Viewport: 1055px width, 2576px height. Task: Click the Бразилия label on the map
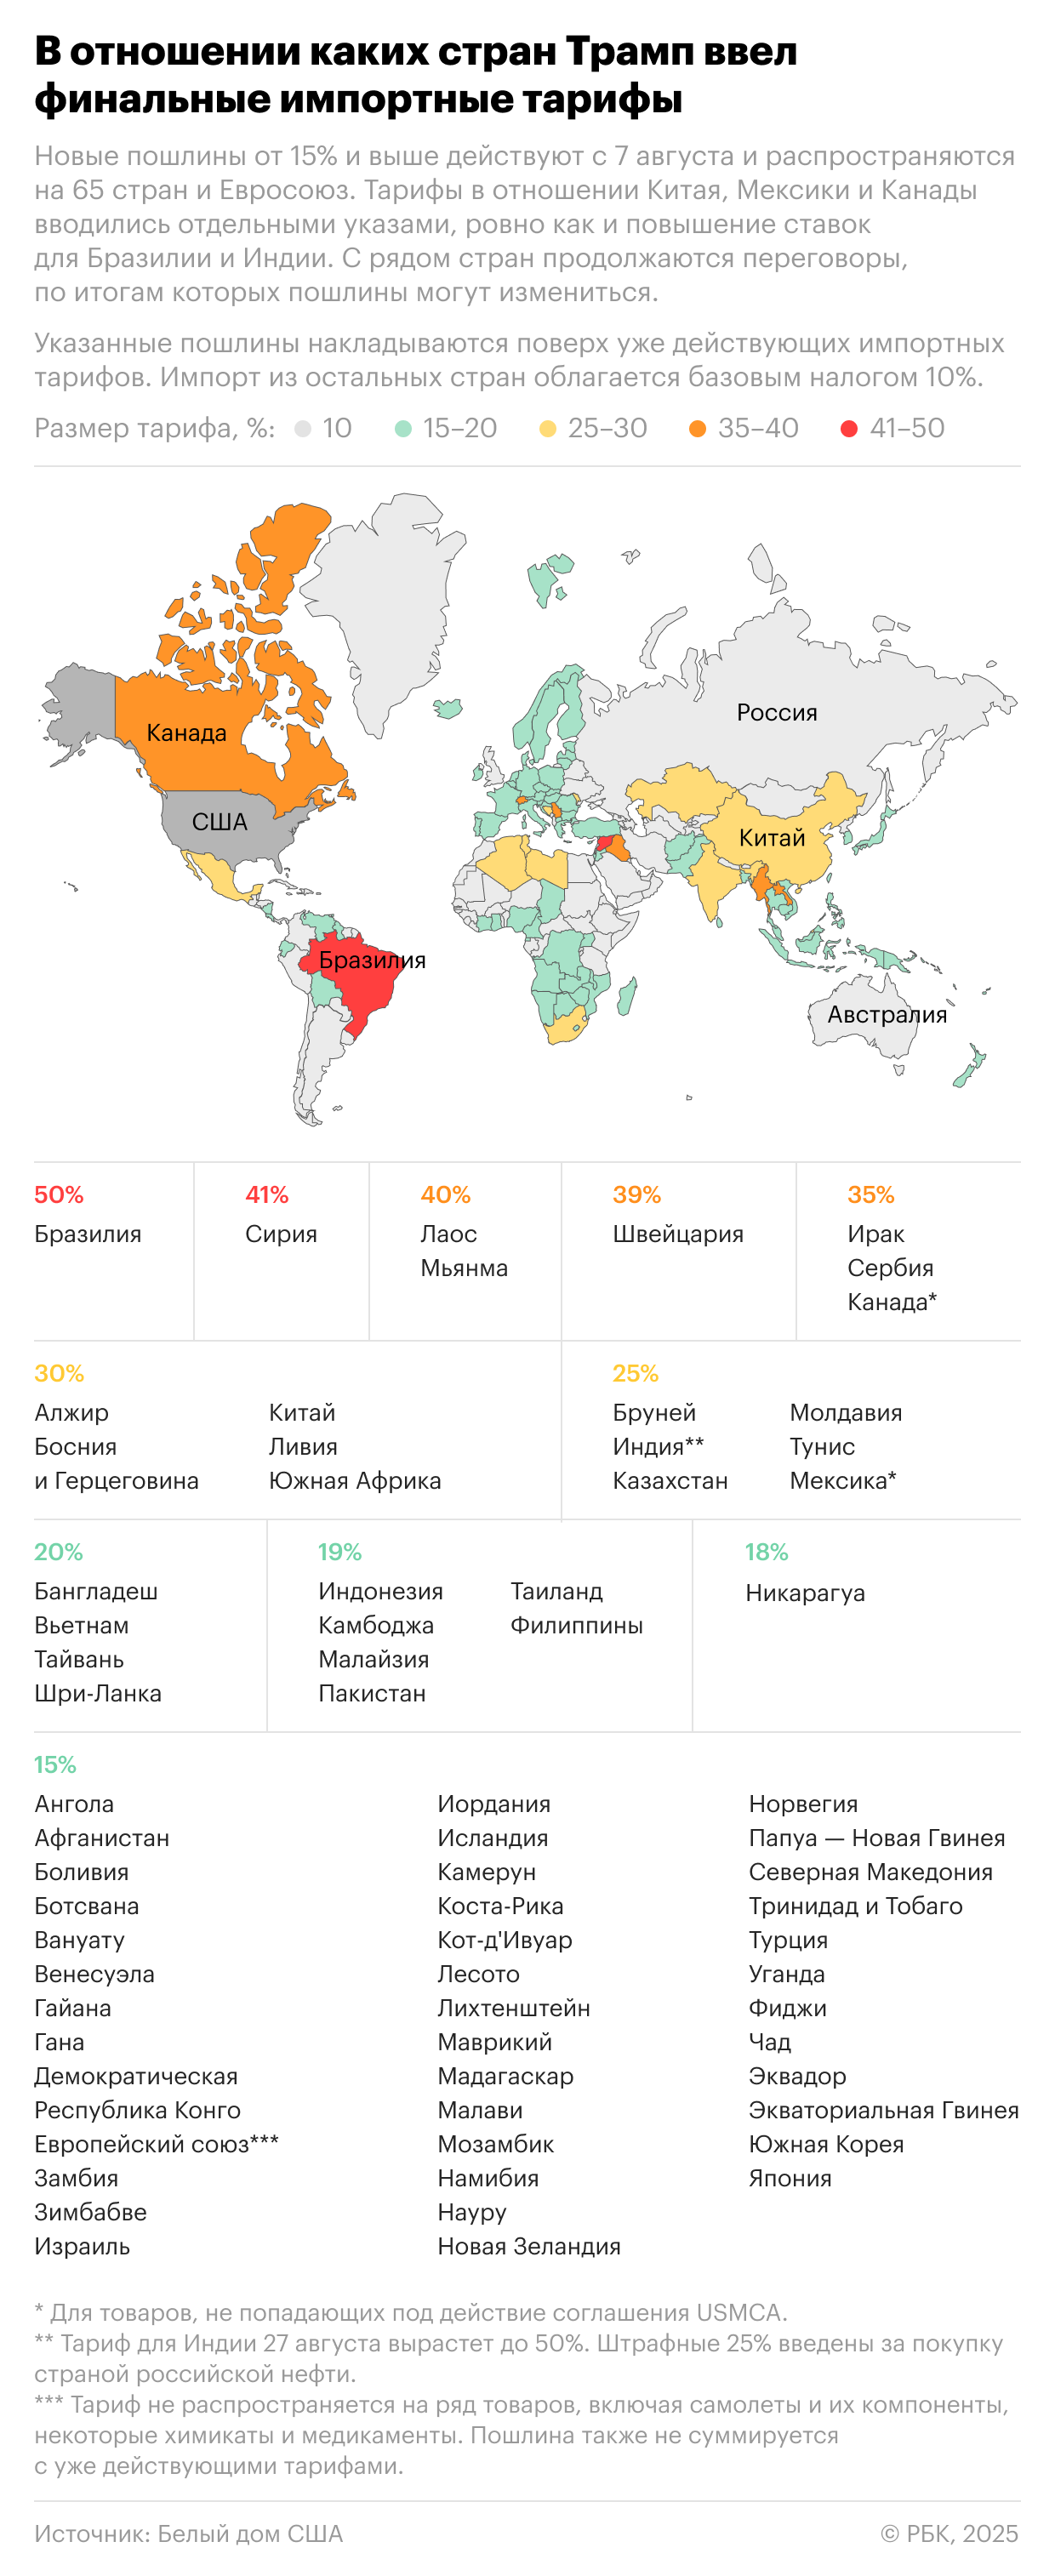click(x=372, y=960)
